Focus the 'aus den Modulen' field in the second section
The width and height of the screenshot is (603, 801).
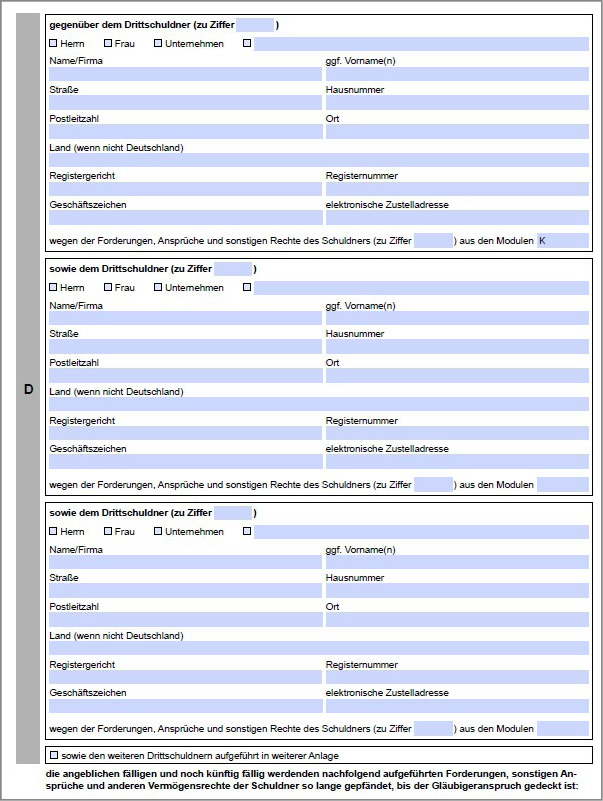pyautogui.click(x=562, y=485)
